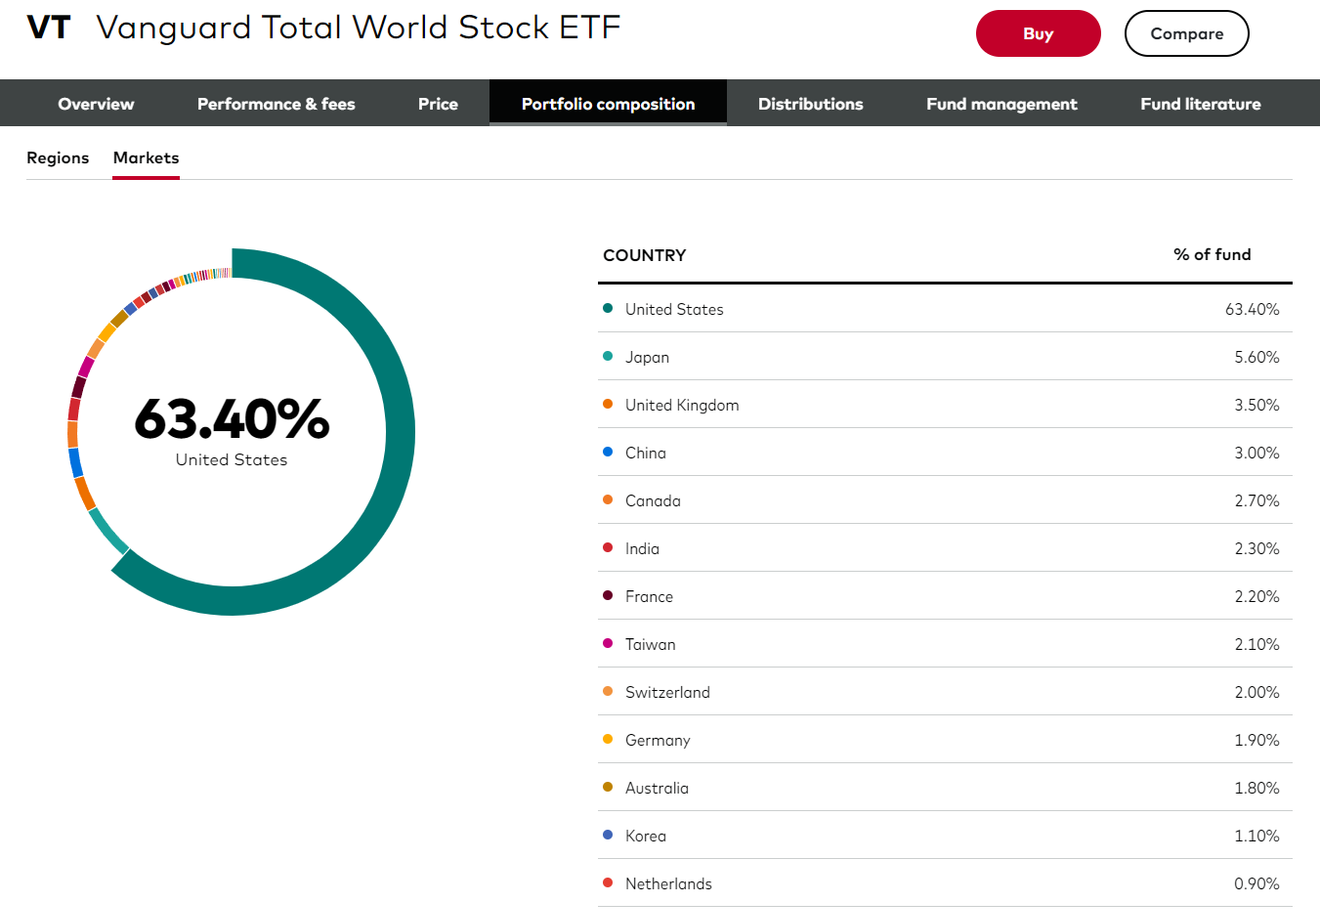Image resolution: width=1320 pixels, height=910 pixels.
Task: Click the India legend color dot
Action: (x=608, y=548)
